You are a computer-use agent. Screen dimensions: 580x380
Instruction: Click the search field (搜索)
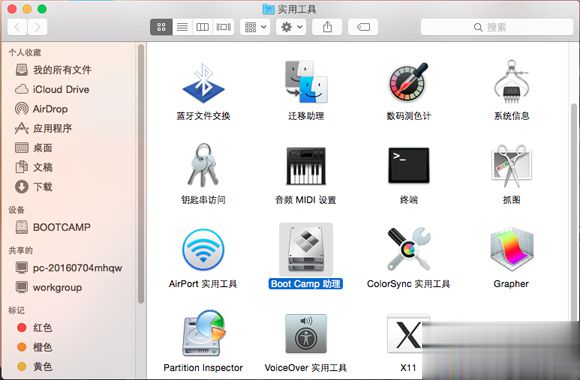(x=496, y=27)
